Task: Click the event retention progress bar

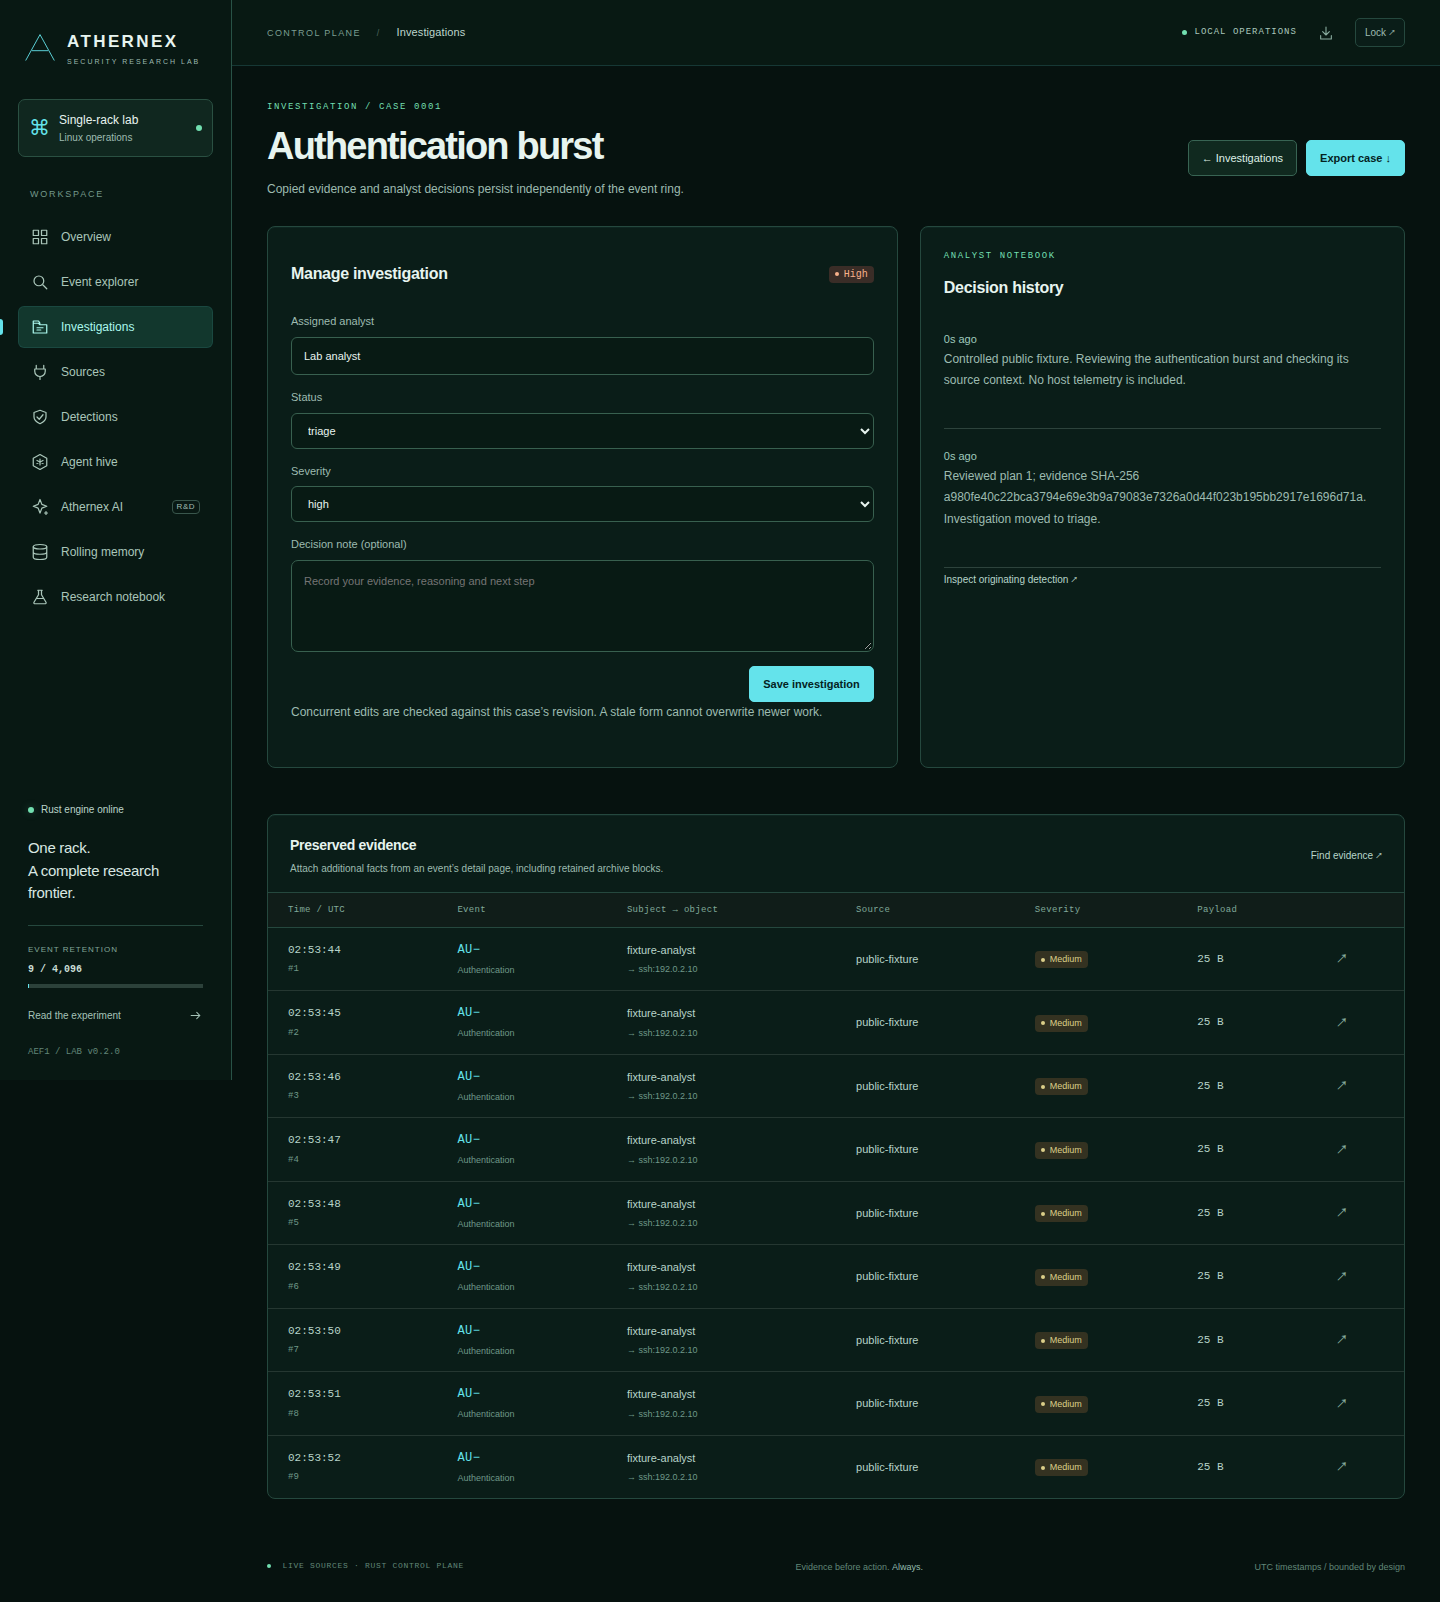Action: tap(115, 986)
